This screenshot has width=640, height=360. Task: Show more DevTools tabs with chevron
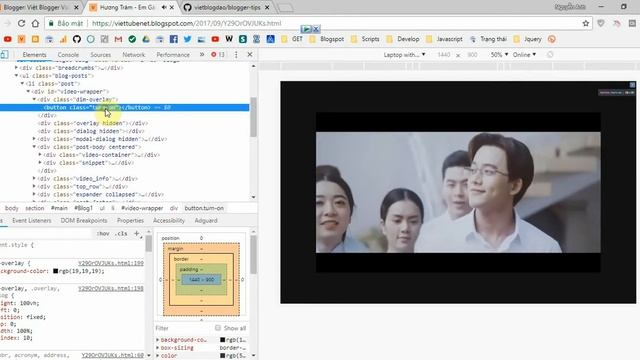point(202,55)
